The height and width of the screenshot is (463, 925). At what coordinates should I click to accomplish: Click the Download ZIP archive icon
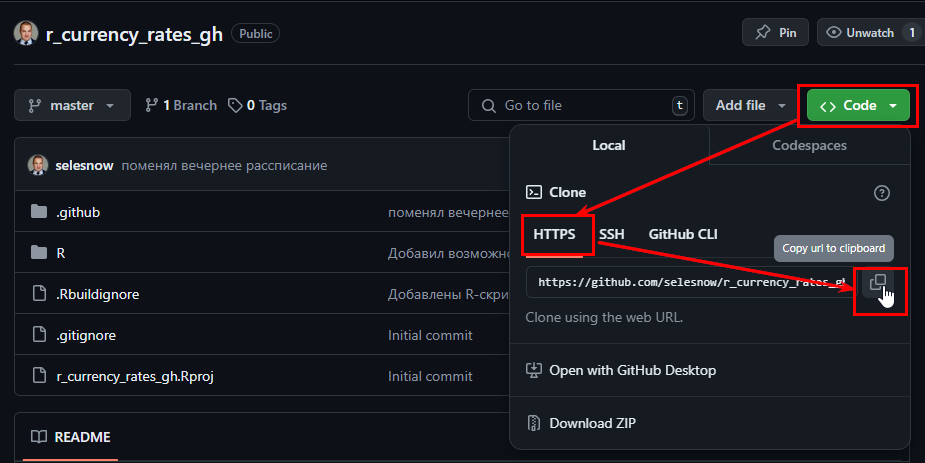click(x=533, y=423)
